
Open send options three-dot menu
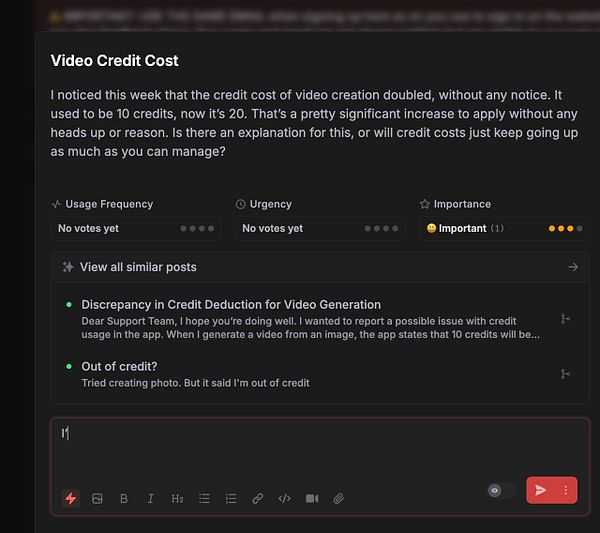click(566, 490)
